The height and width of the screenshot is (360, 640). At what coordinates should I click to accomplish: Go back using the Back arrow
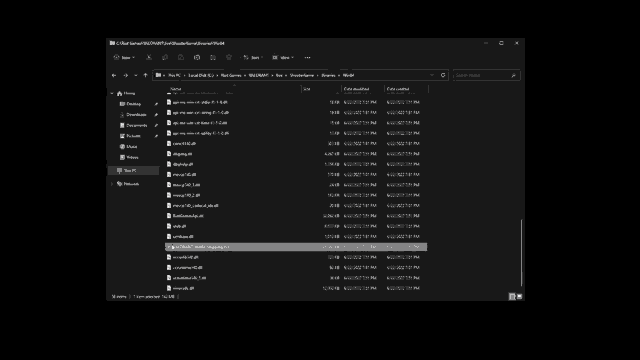click(x=114, y=76)
